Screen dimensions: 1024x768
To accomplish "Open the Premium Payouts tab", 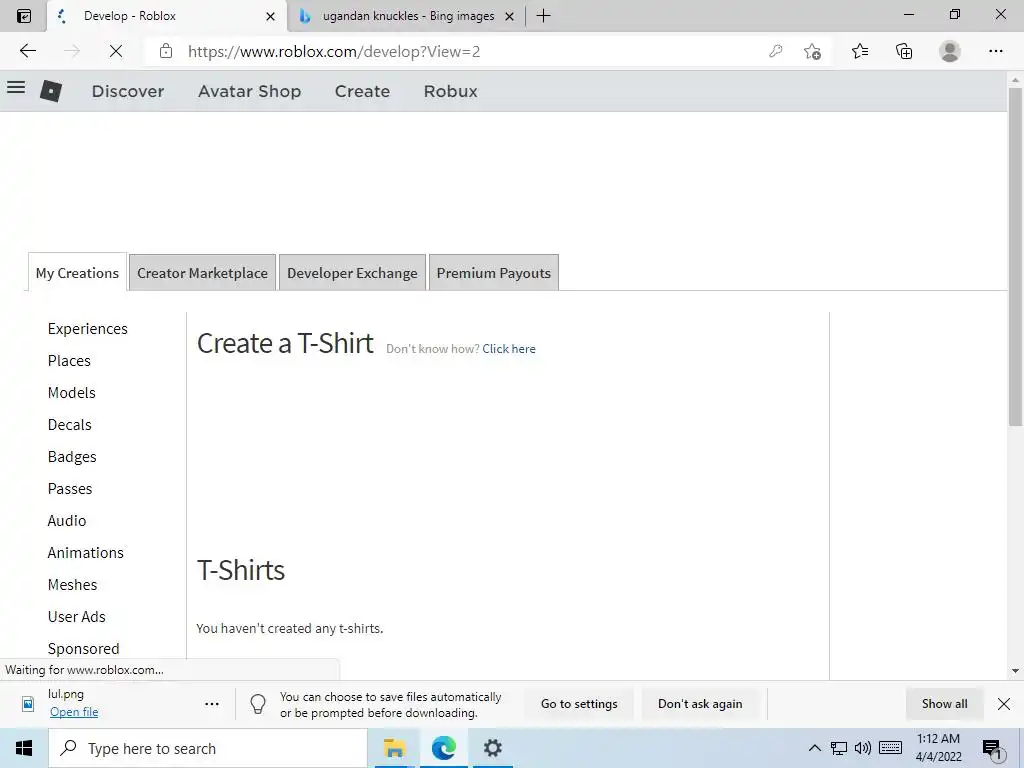I will pyautogui.click(x=494, y=273).
